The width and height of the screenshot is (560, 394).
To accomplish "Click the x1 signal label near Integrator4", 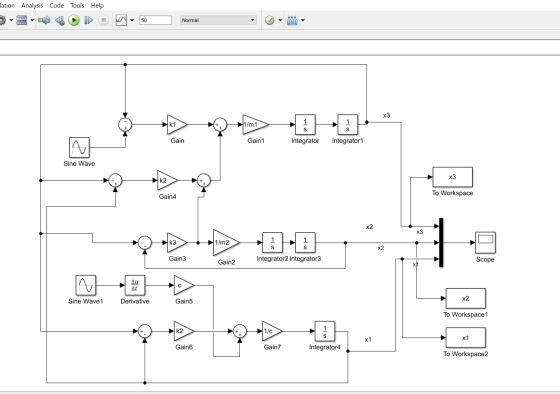I will [x=368, y=340].
